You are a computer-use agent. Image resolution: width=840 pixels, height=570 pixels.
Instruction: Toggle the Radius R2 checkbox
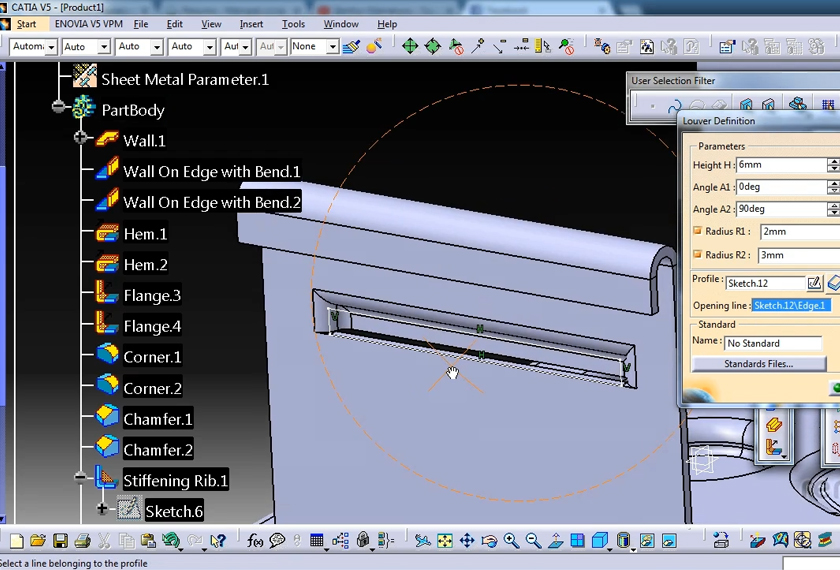(698, 255)
